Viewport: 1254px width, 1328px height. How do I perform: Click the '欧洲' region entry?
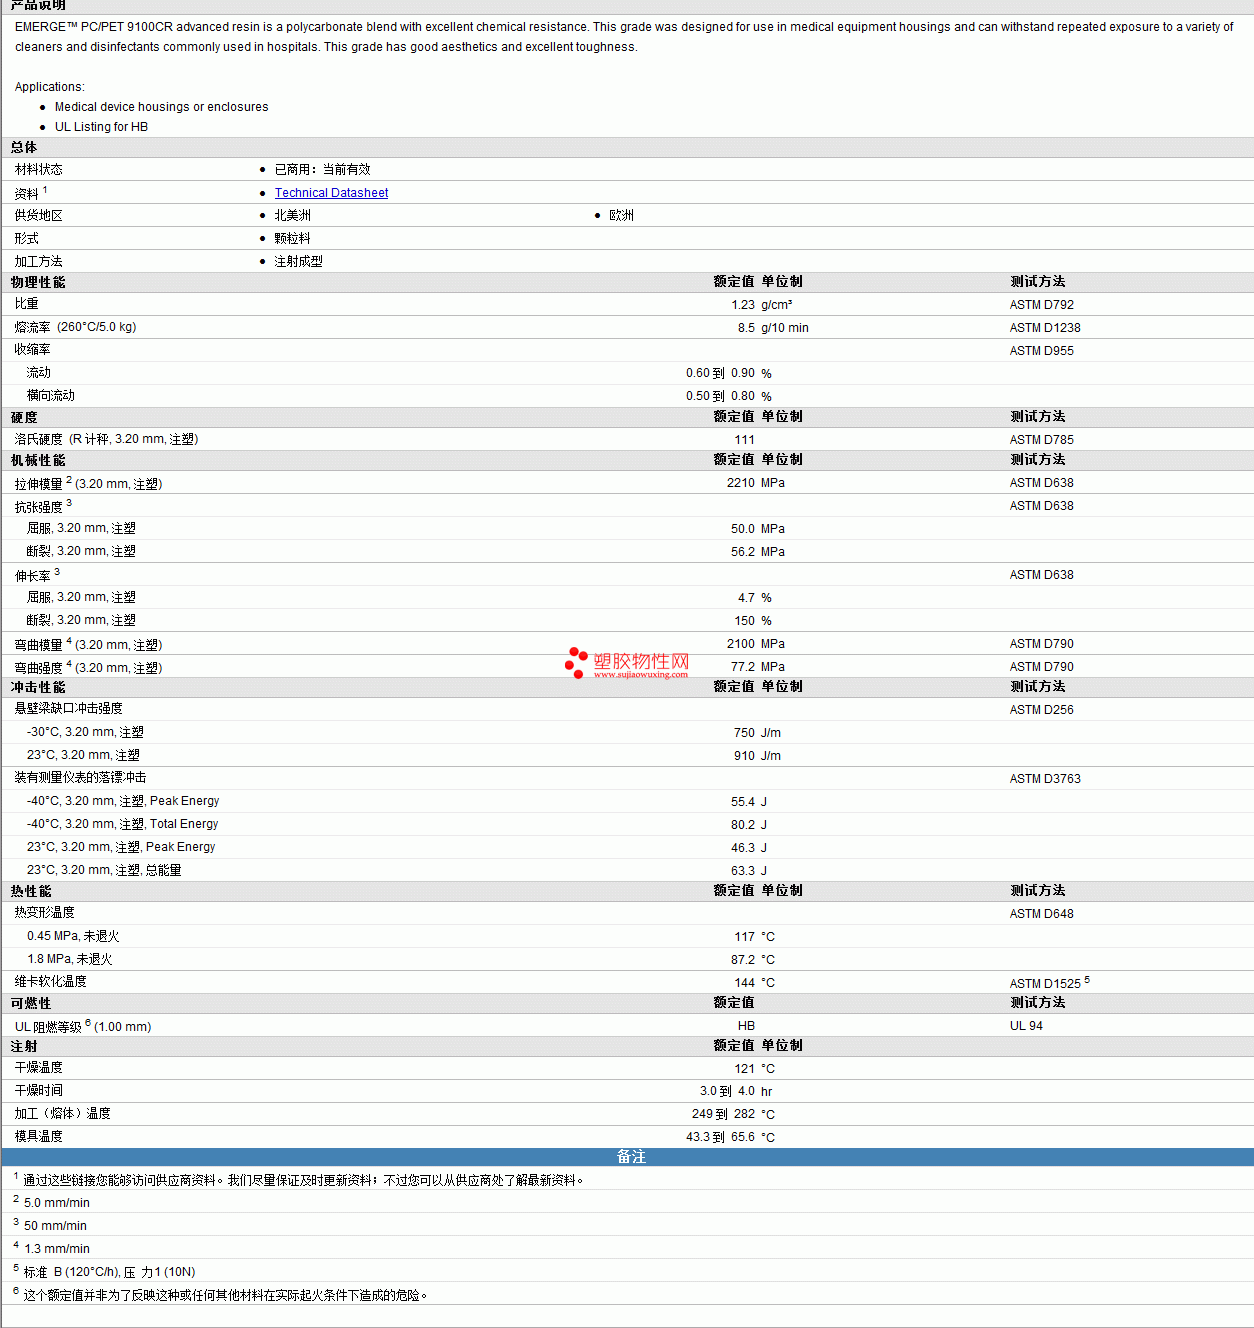click(621, 216)
